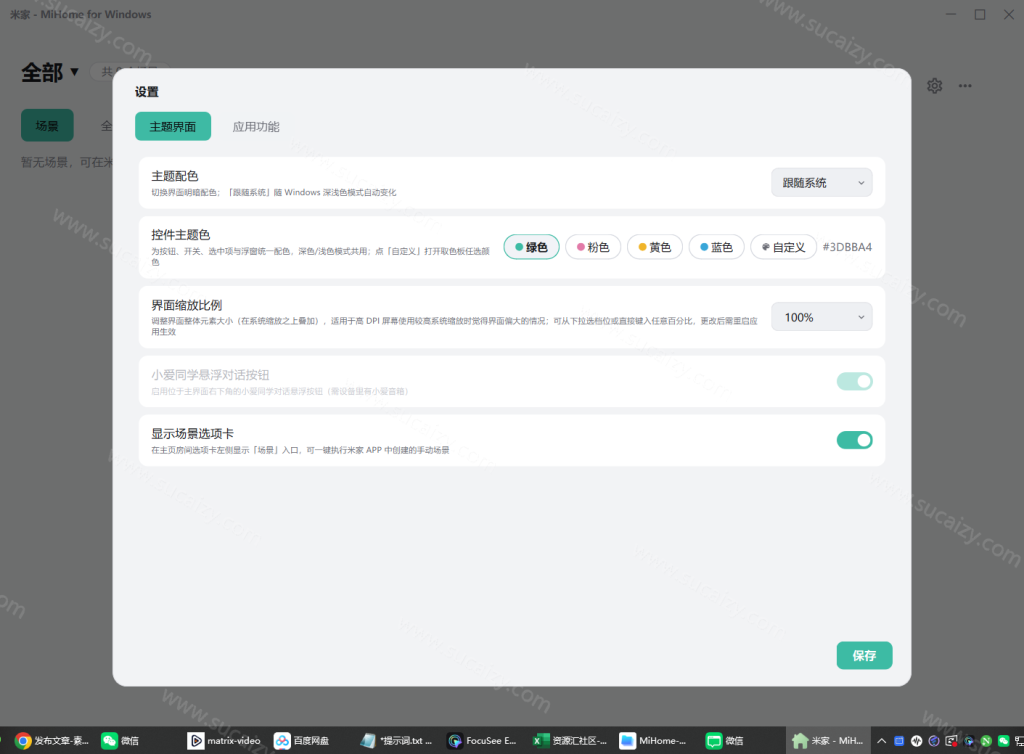Select the 场景 tab in main window
The image size is (1024, 754).
pyautogui.click(x=47, y=125)
